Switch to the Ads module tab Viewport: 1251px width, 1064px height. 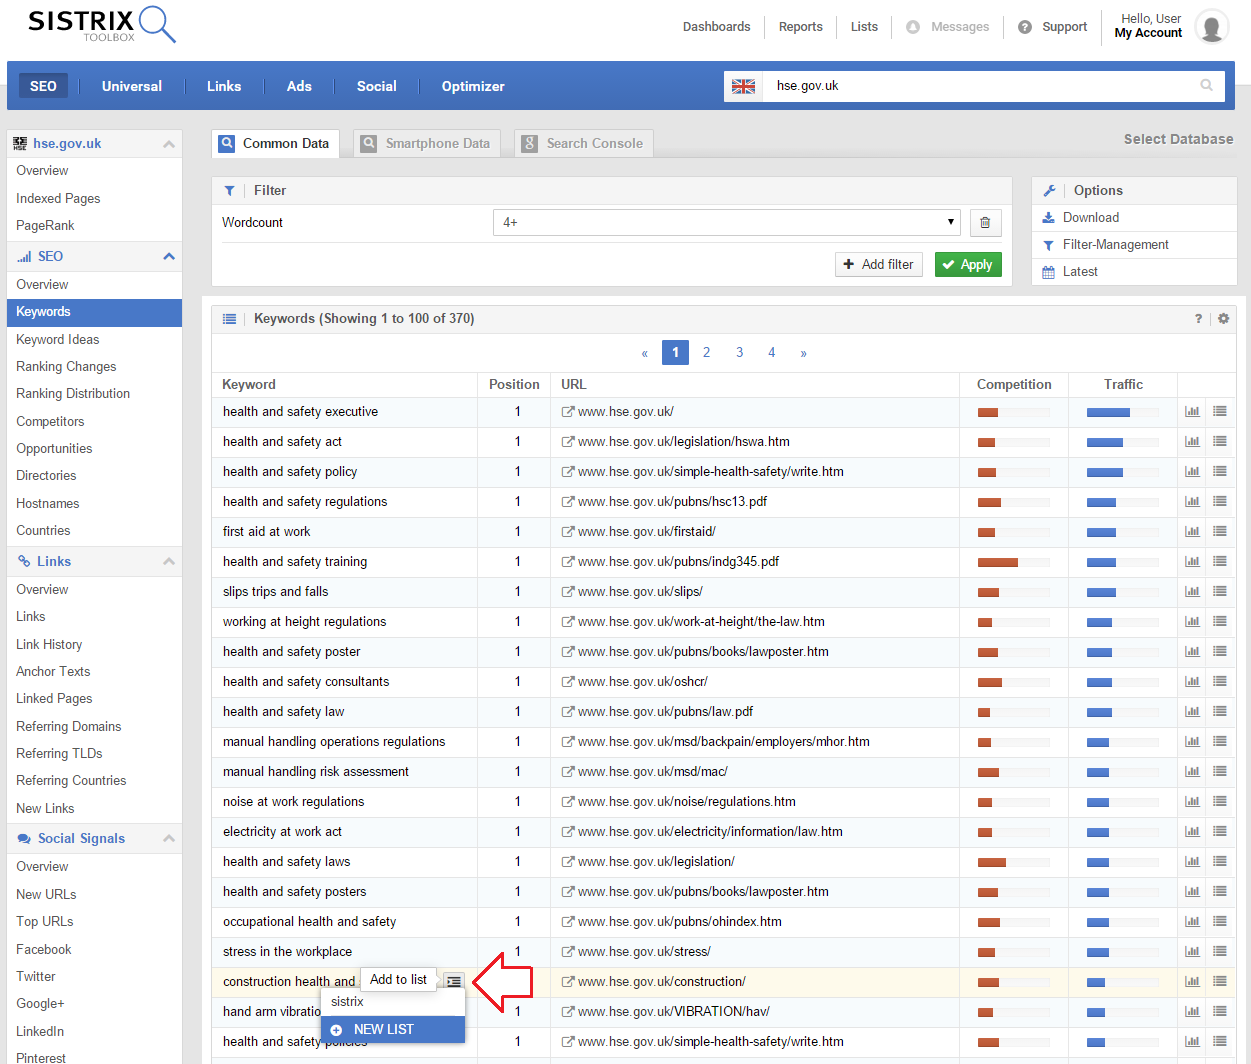coord(299,86)
